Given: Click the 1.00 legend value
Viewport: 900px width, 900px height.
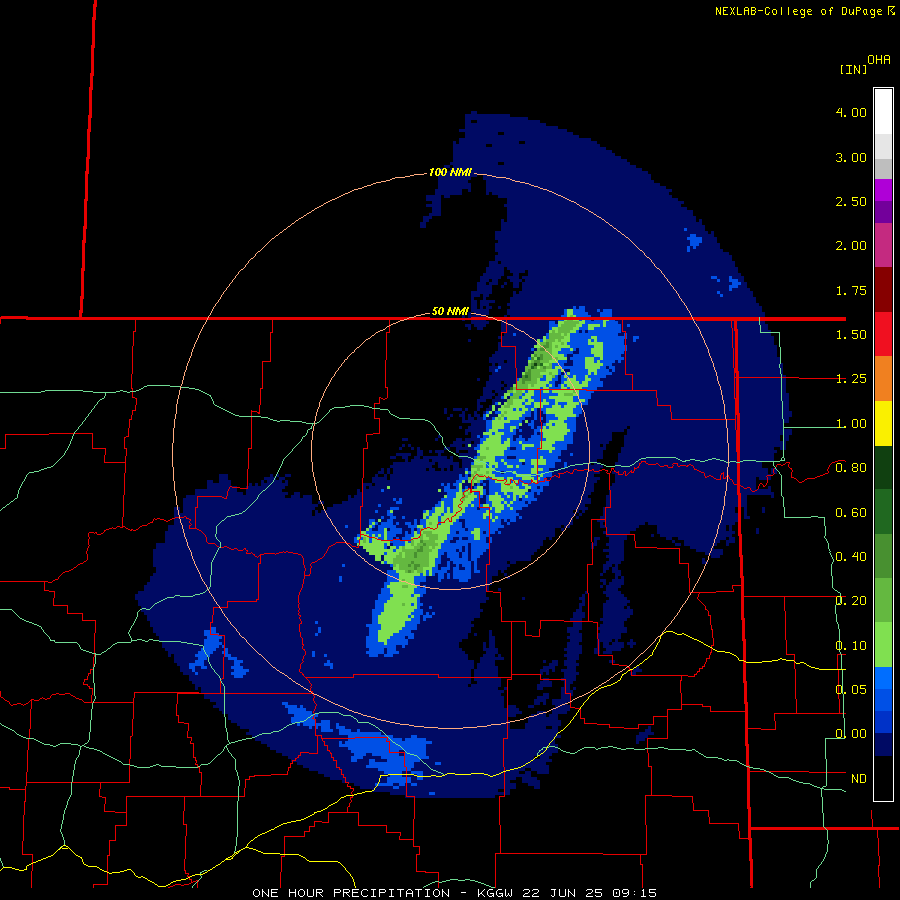Looking at the screenshot, I should click(851, 424).
